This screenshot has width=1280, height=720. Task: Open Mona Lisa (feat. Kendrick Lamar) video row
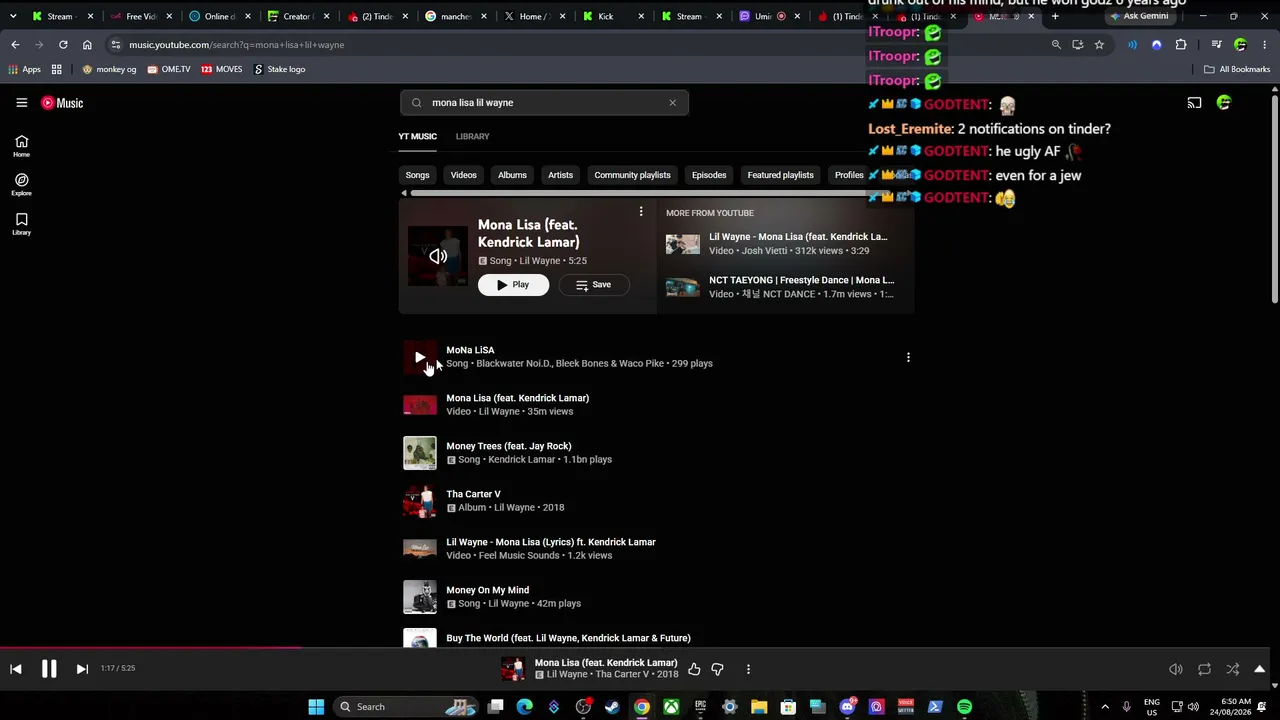click(658, 405)
